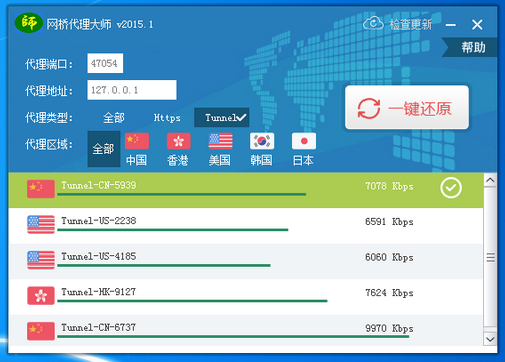Select the Tunnel-CN-5939 proxy name
The width and height of the screenshot is (505, 362).
pos(99,185)
